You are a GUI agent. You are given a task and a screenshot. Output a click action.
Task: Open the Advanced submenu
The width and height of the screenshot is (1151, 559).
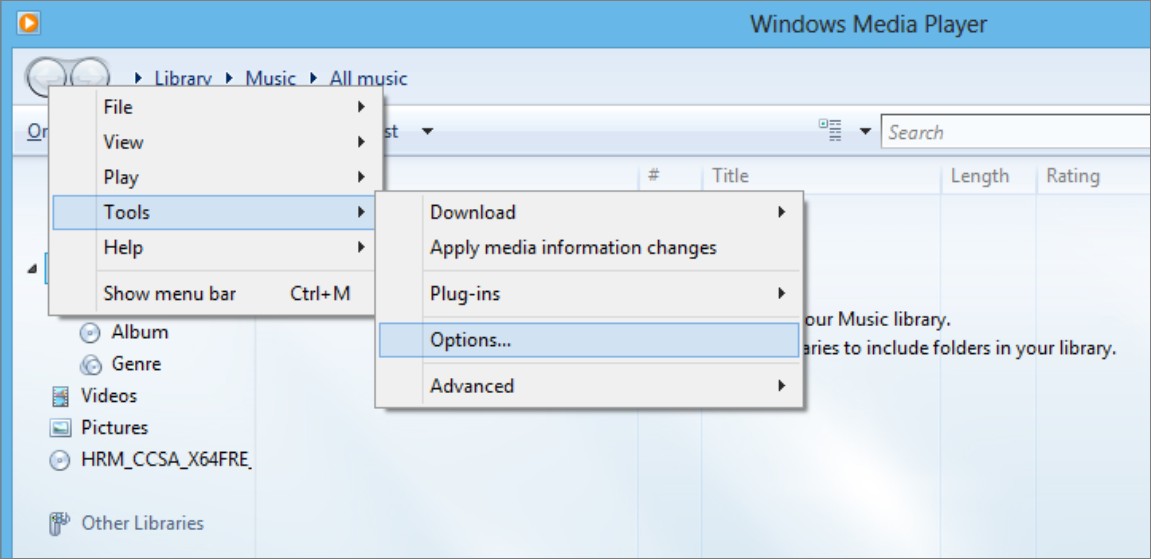coord(589,386)
